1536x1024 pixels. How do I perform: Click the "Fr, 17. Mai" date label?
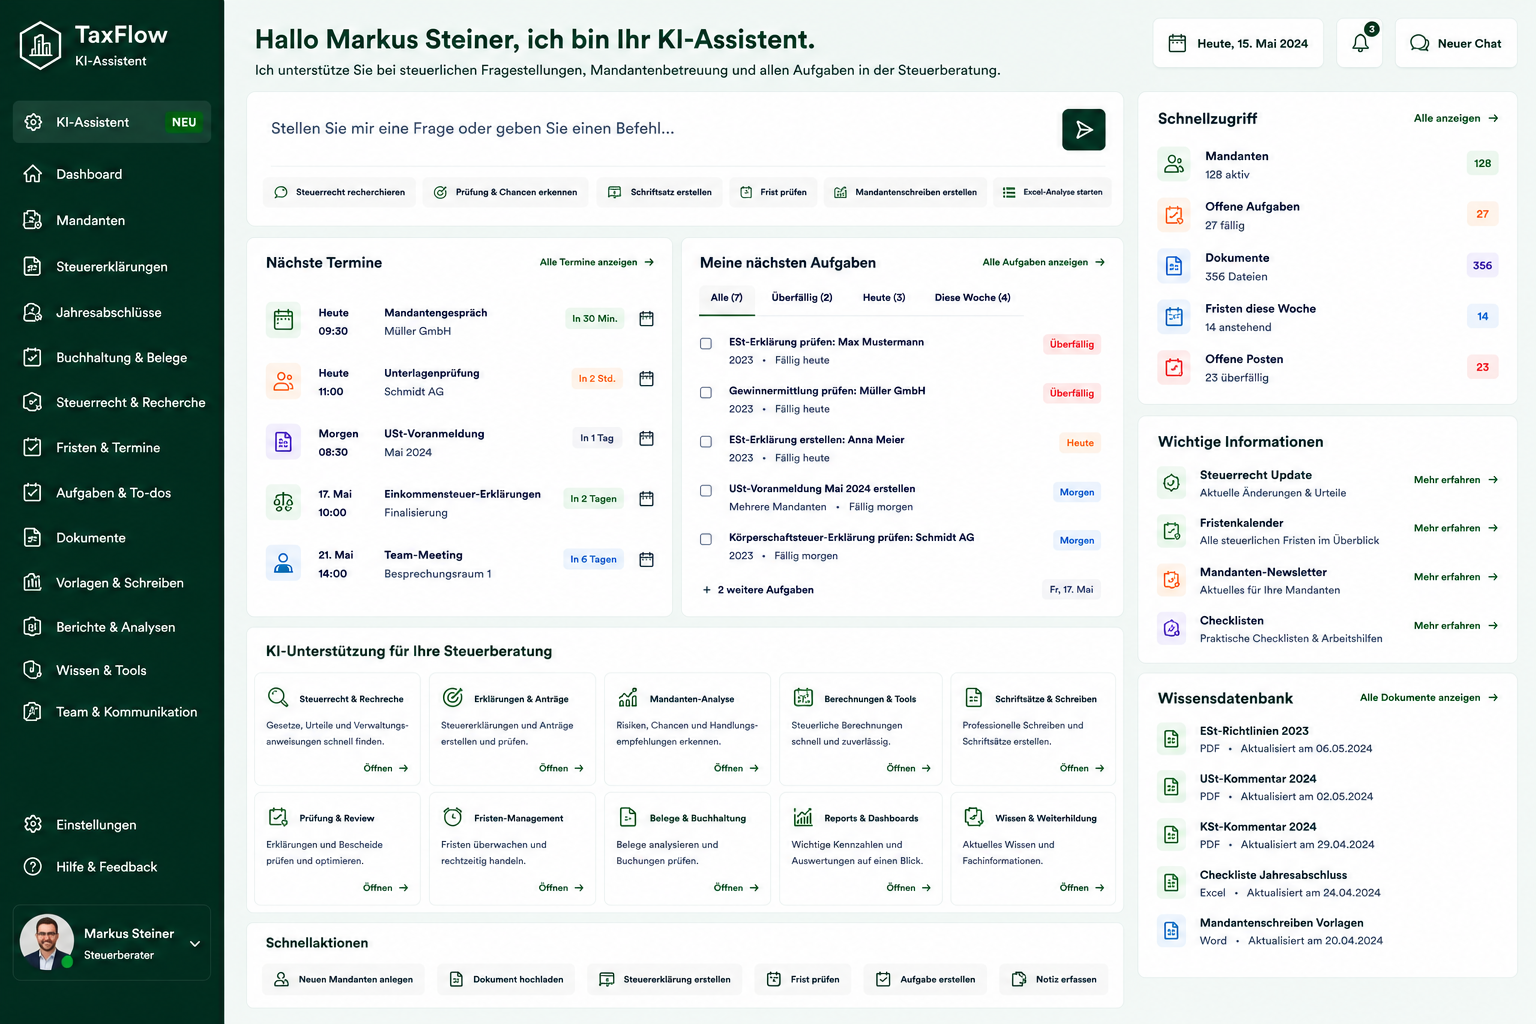tap(1071, 590)
